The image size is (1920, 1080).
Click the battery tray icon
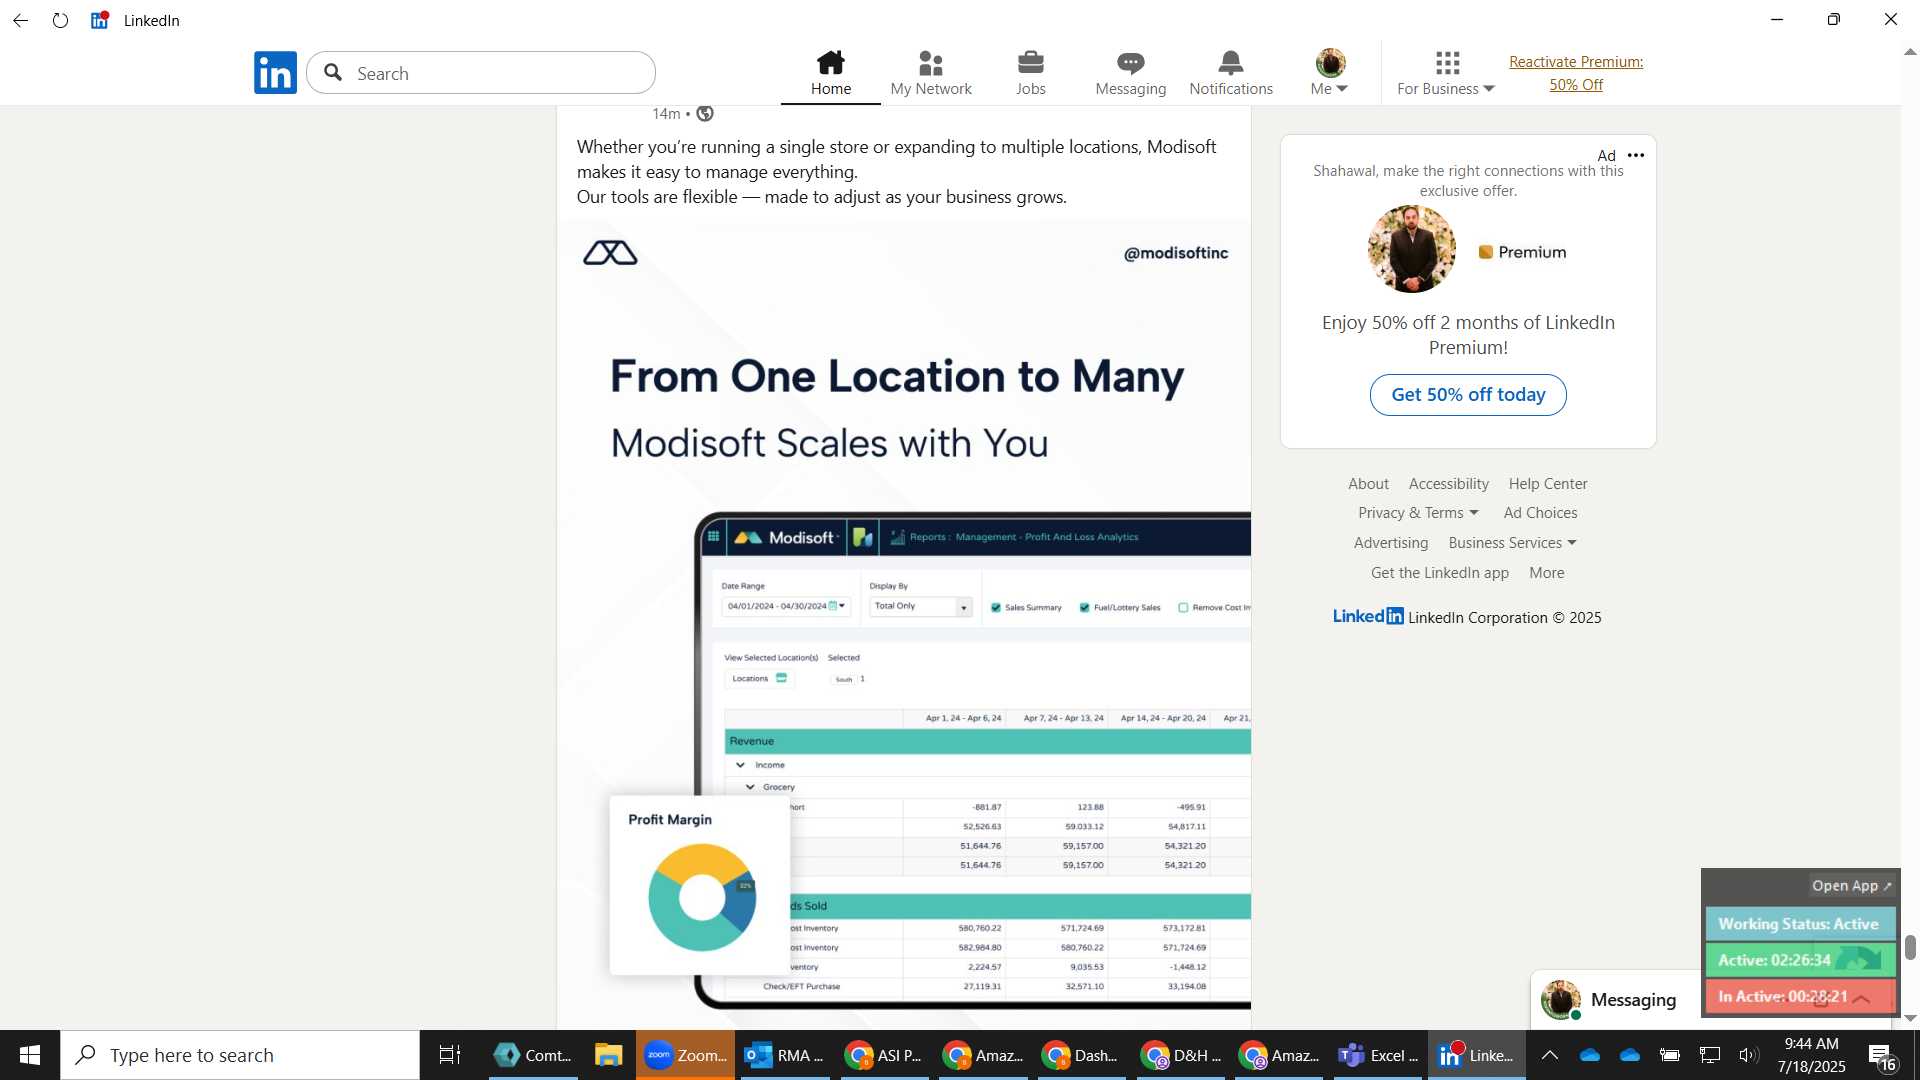[1669, 1055]
